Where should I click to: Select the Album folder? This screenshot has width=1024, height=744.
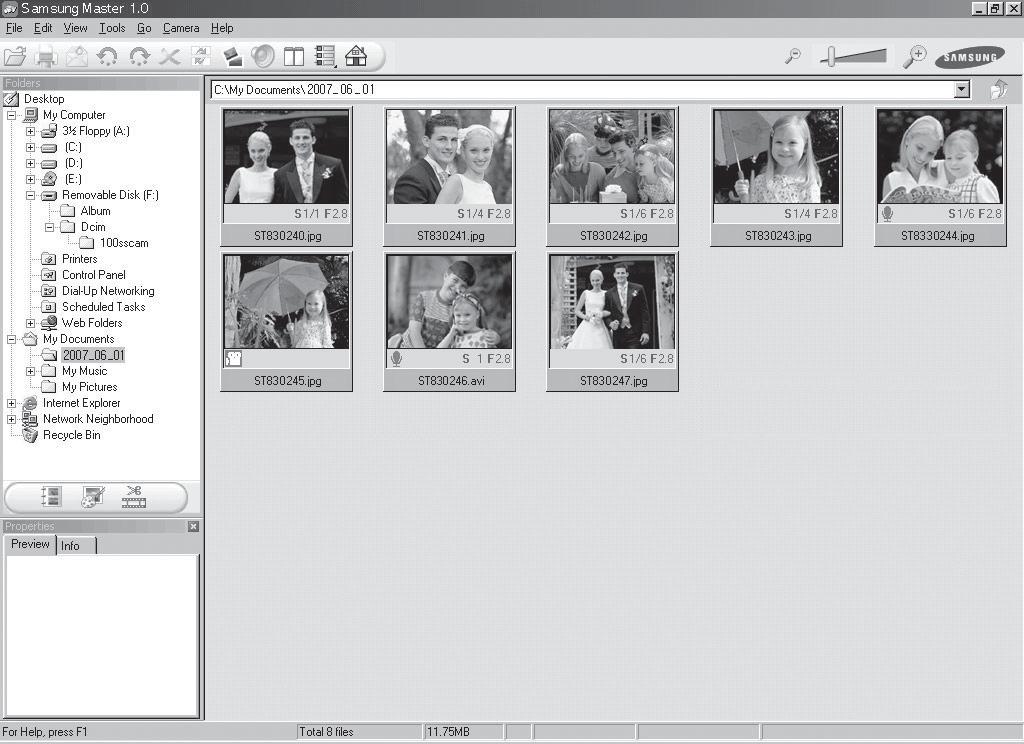click(x=95, y=211)
